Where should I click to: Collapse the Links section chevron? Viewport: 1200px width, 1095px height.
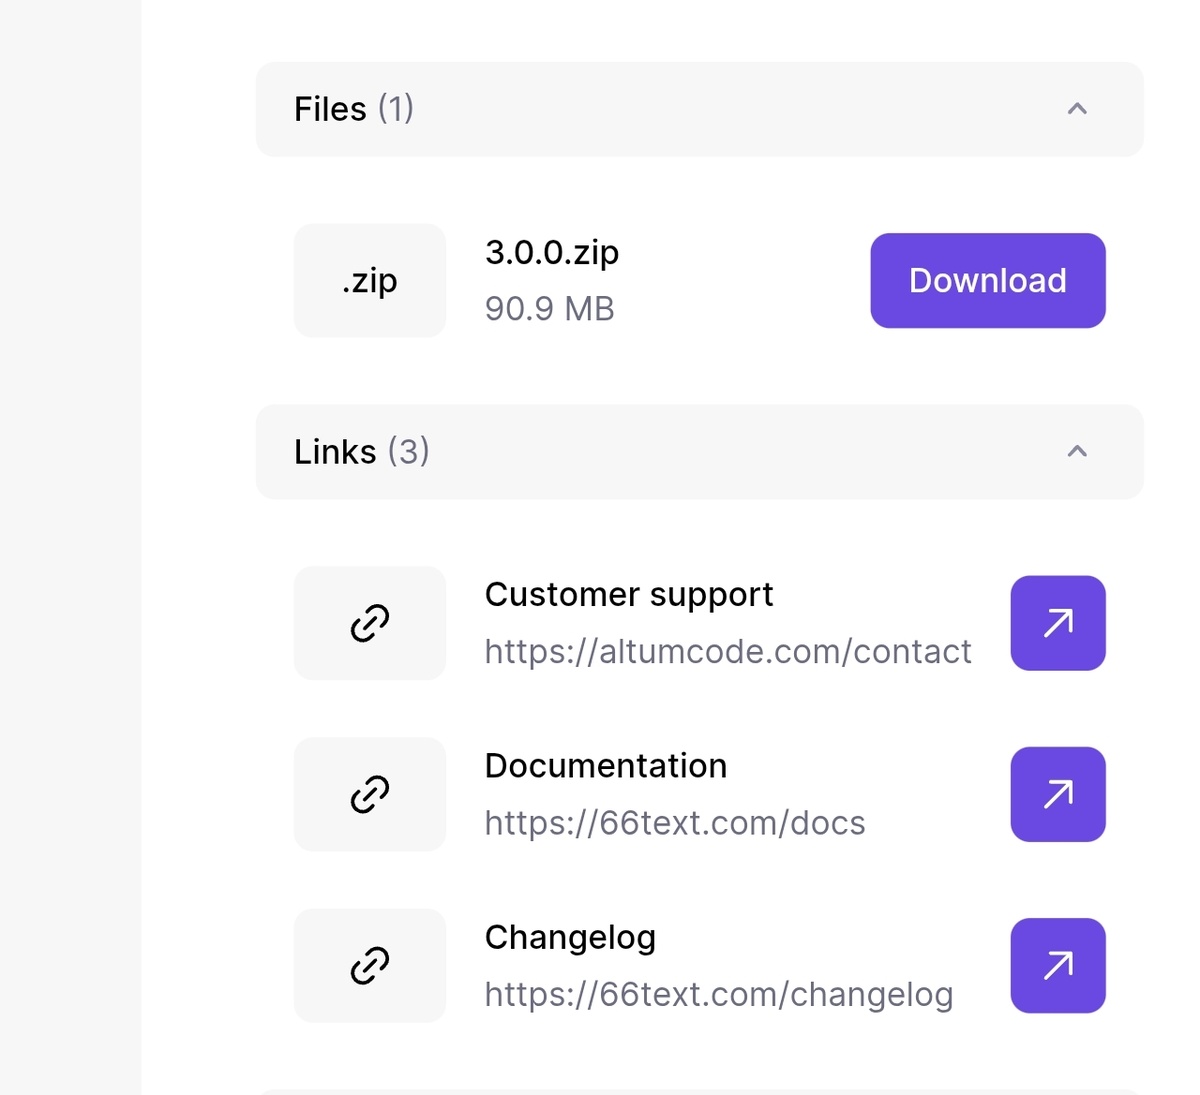1076,451
